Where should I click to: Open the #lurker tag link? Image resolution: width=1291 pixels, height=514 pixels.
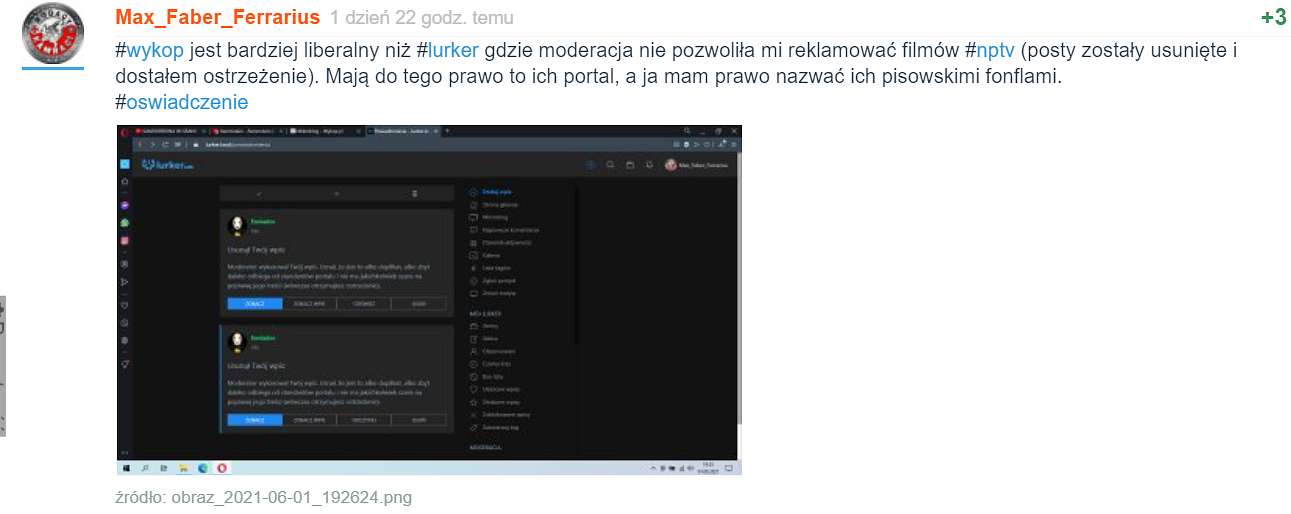click(x=447, y=51)
